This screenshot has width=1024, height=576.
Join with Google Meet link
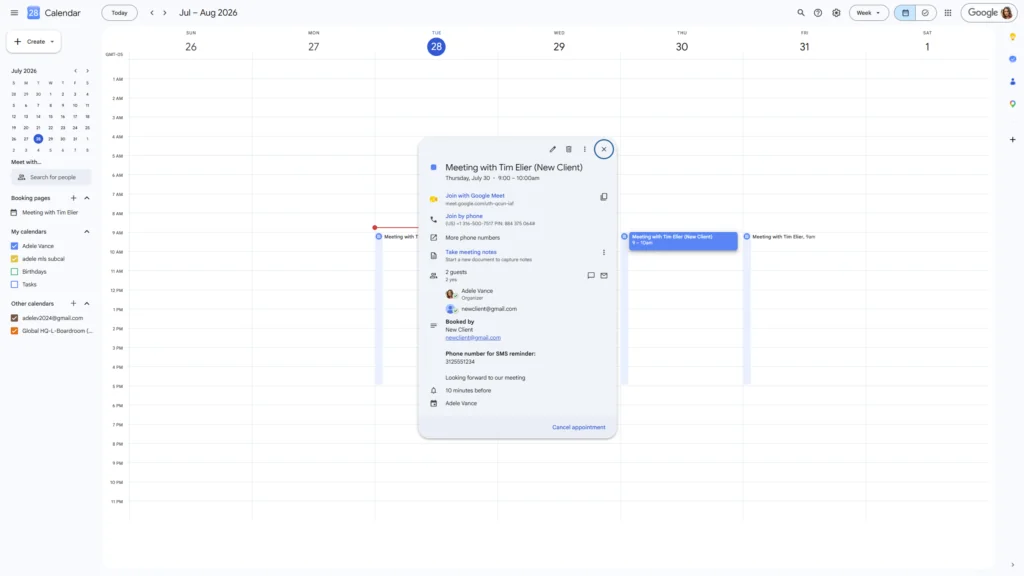click(475, 195)
